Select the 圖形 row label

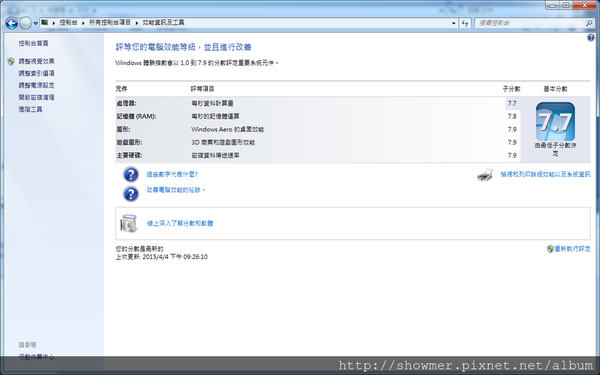(123, 129)
